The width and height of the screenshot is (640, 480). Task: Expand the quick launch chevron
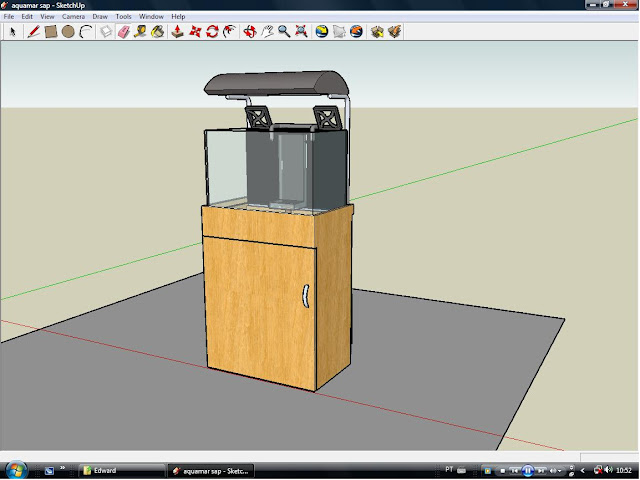coord(62,468)
